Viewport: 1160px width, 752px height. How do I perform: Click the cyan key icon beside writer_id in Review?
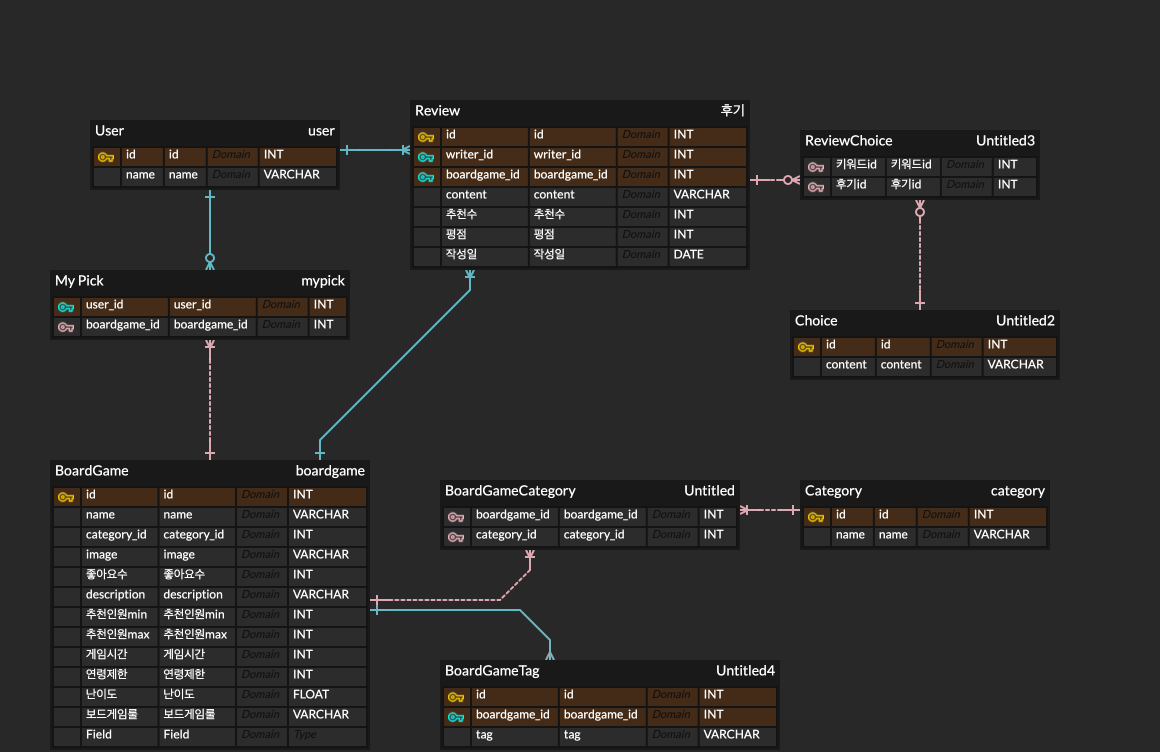click(426, 157)
